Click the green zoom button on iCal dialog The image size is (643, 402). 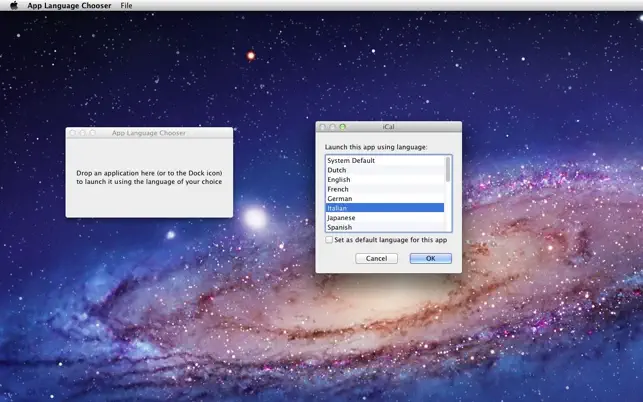(342, 127)
